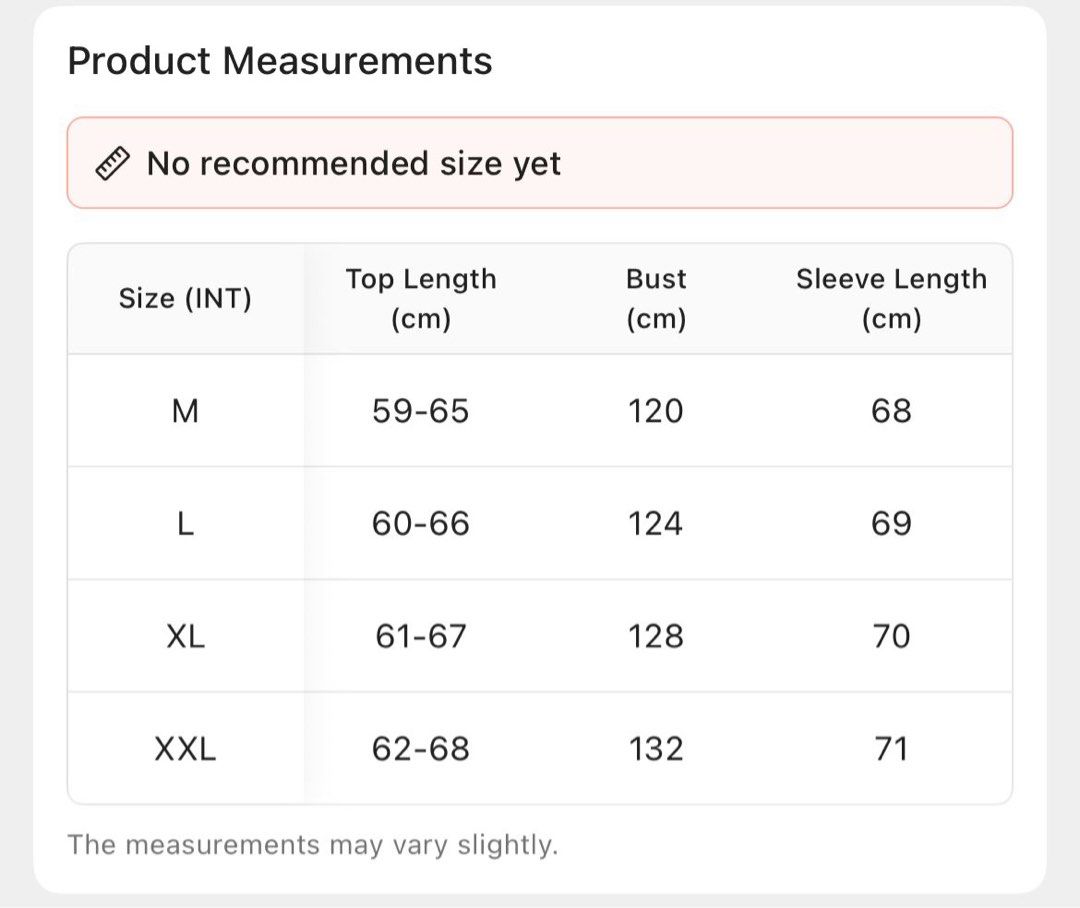1080x908 pixels.
Task: Click the 59-65 top length value
Action: click(x=421, y=411)
